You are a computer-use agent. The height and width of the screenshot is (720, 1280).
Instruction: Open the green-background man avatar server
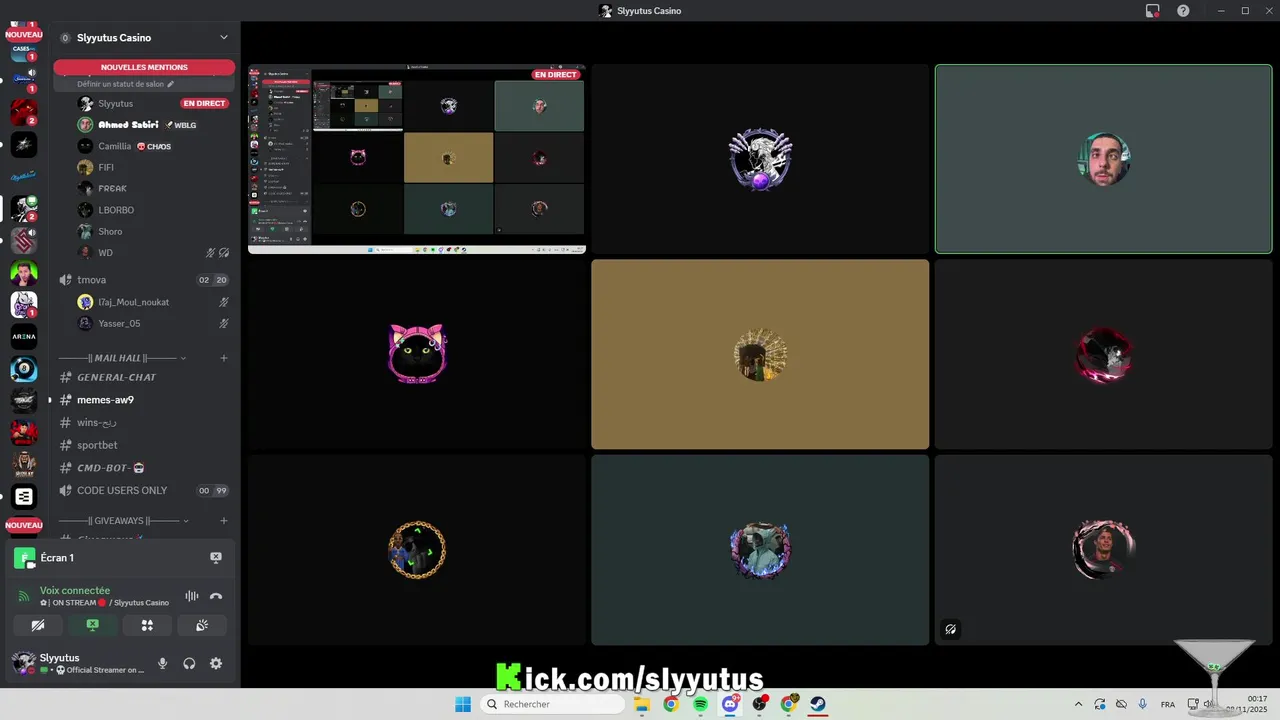24,273
